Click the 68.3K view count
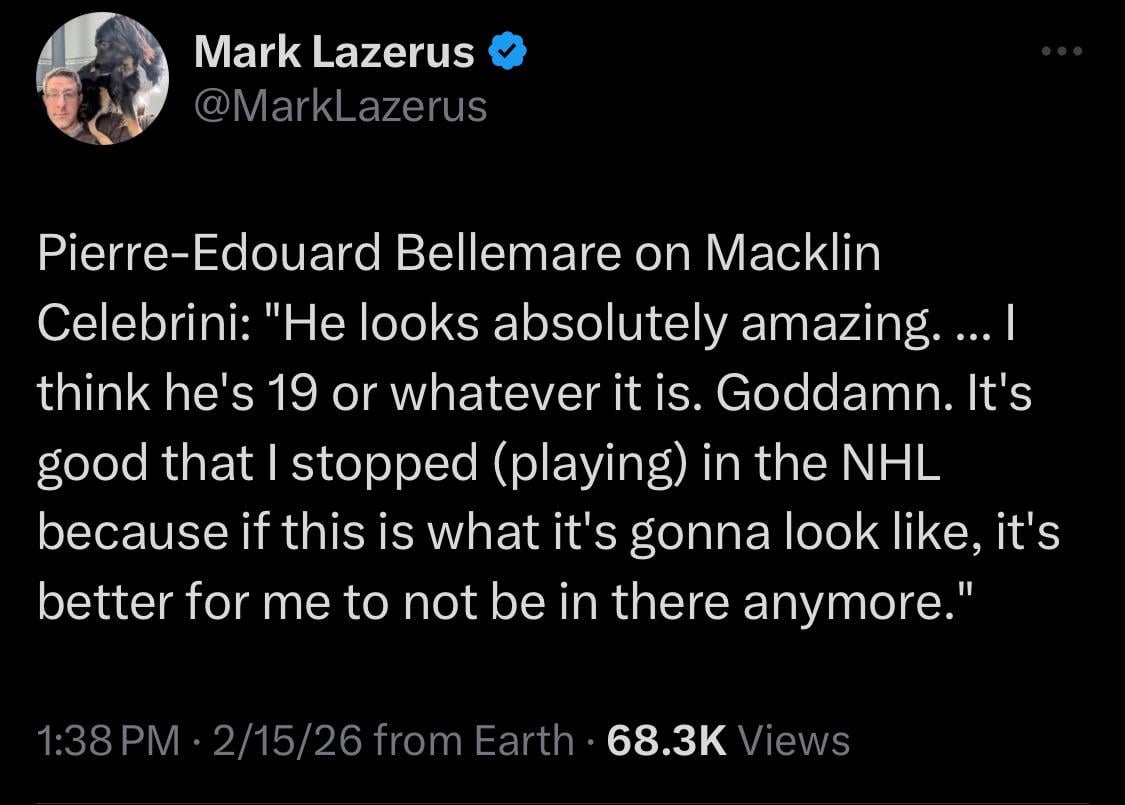The width and height of the screenshot is (1125, 805). click(666, 741)
